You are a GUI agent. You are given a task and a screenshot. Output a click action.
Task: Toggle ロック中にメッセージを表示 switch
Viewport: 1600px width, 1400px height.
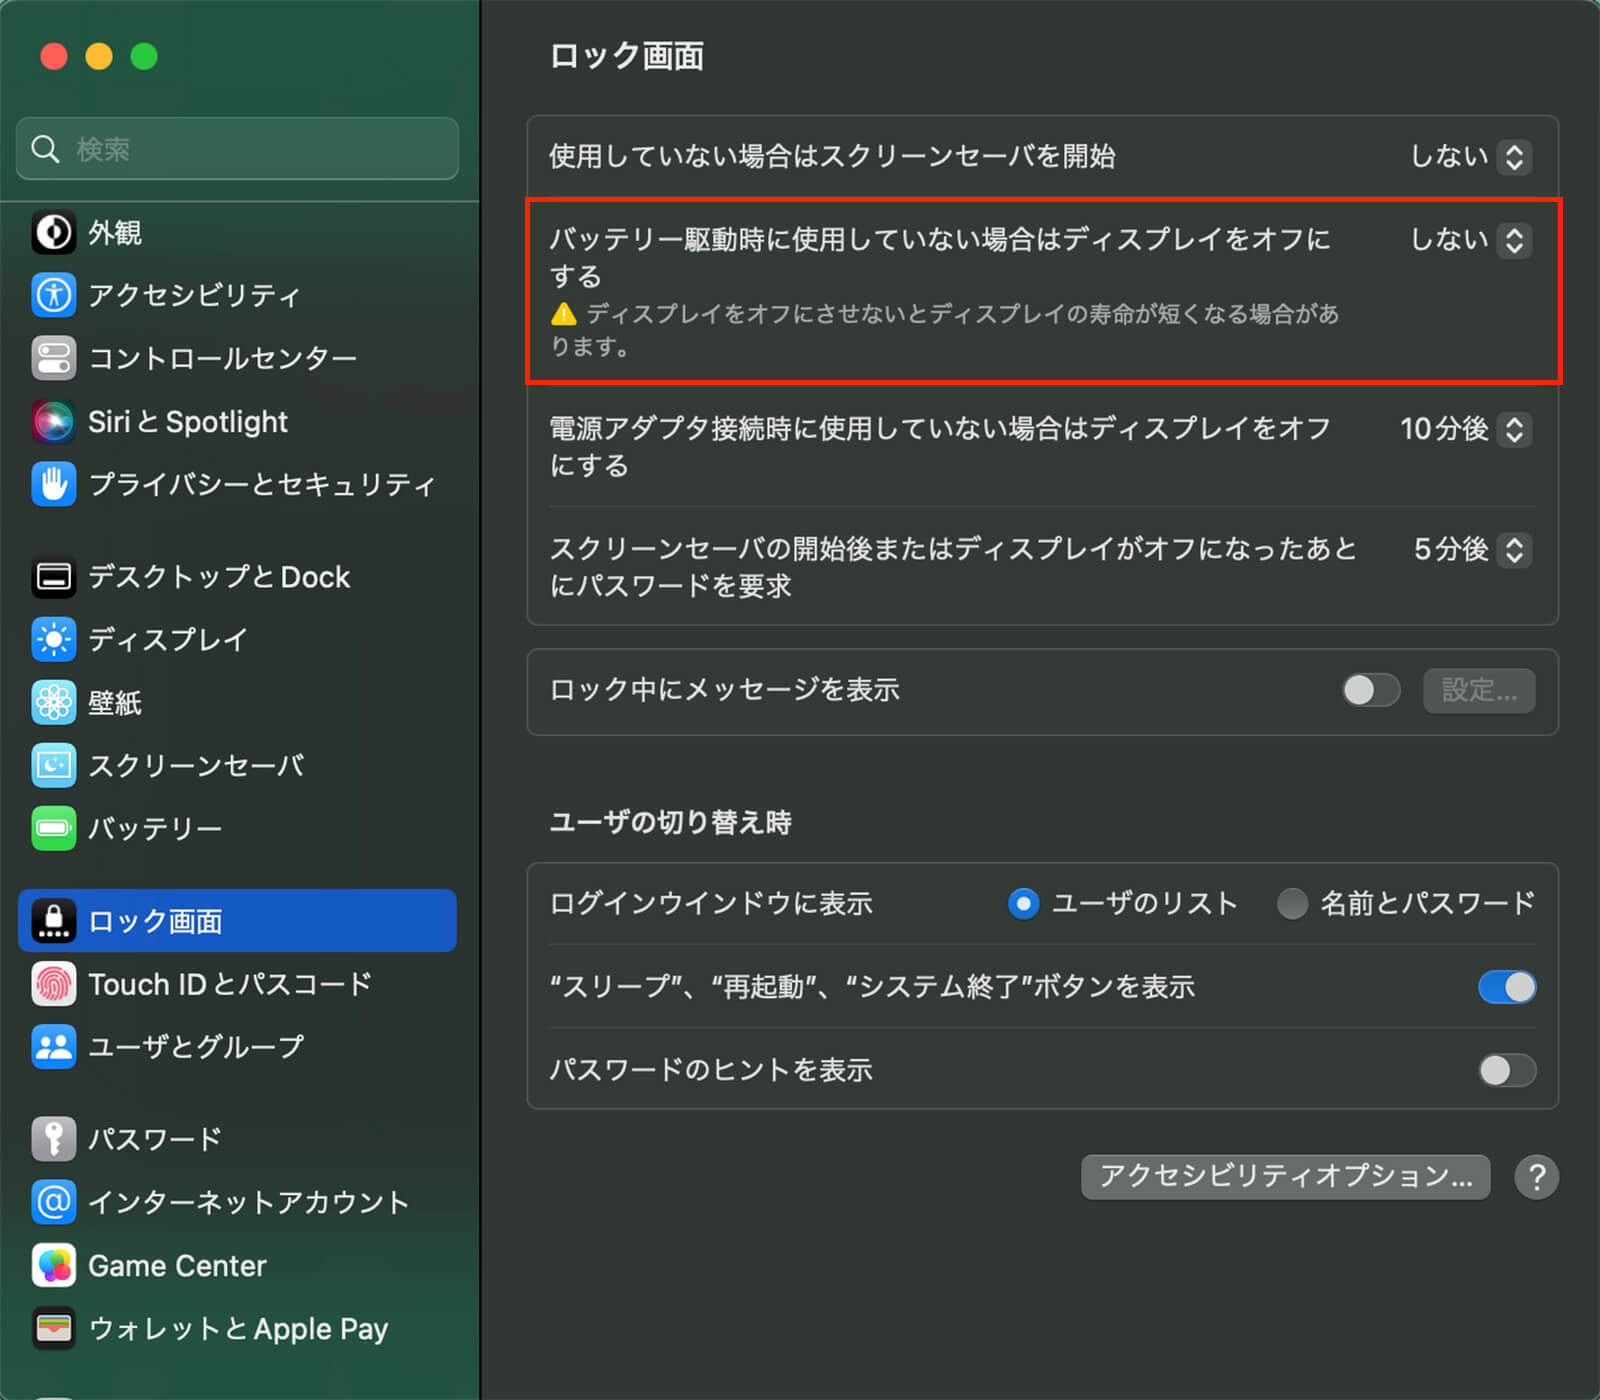pyautogui.click(x=1371, y=690)
